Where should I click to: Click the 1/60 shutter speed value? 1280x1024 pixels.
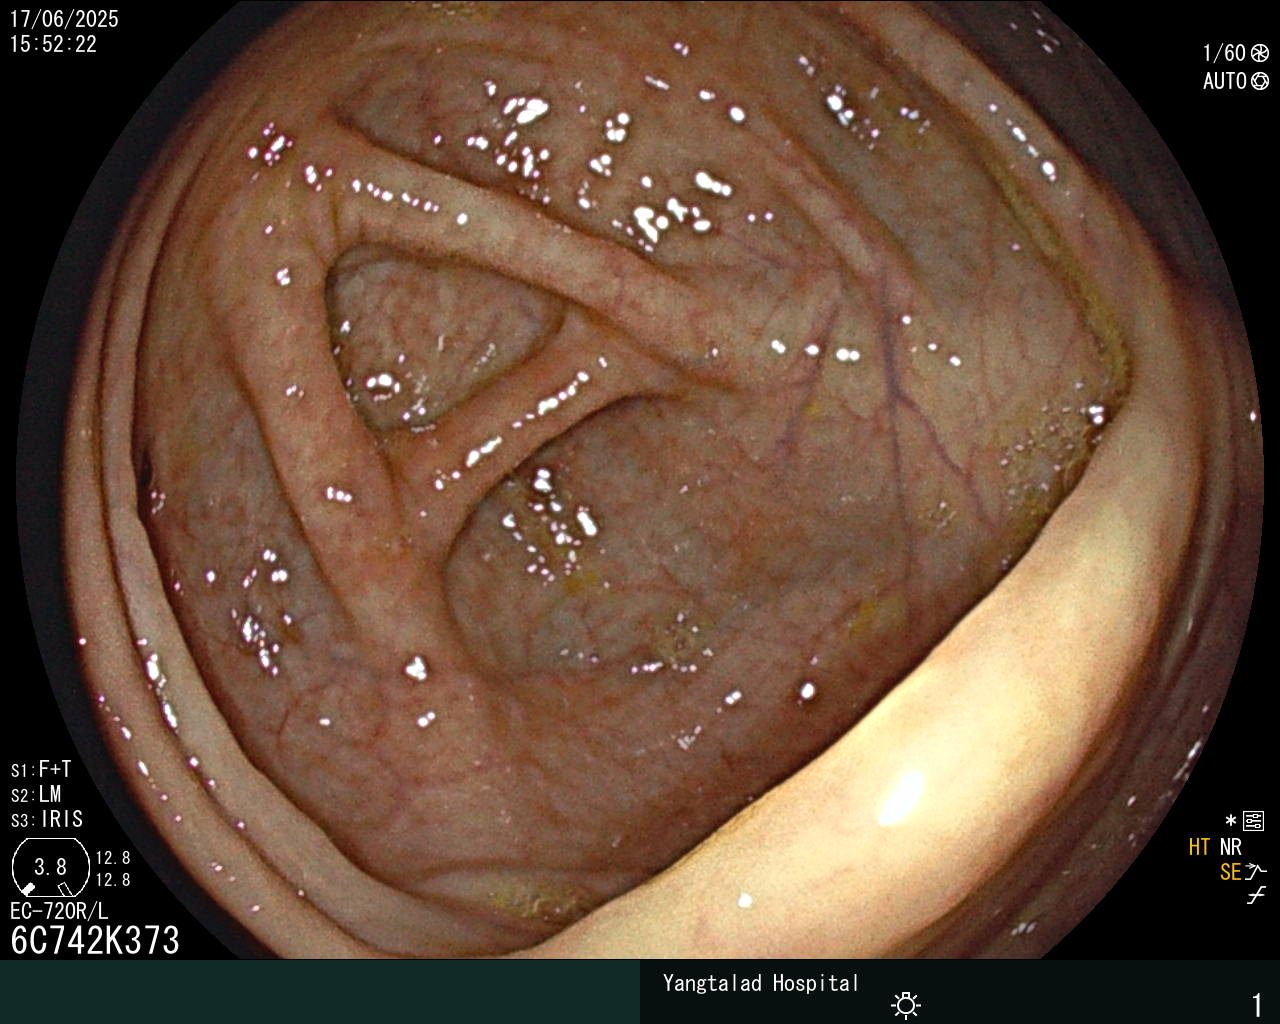click(x=1224, y=53)
